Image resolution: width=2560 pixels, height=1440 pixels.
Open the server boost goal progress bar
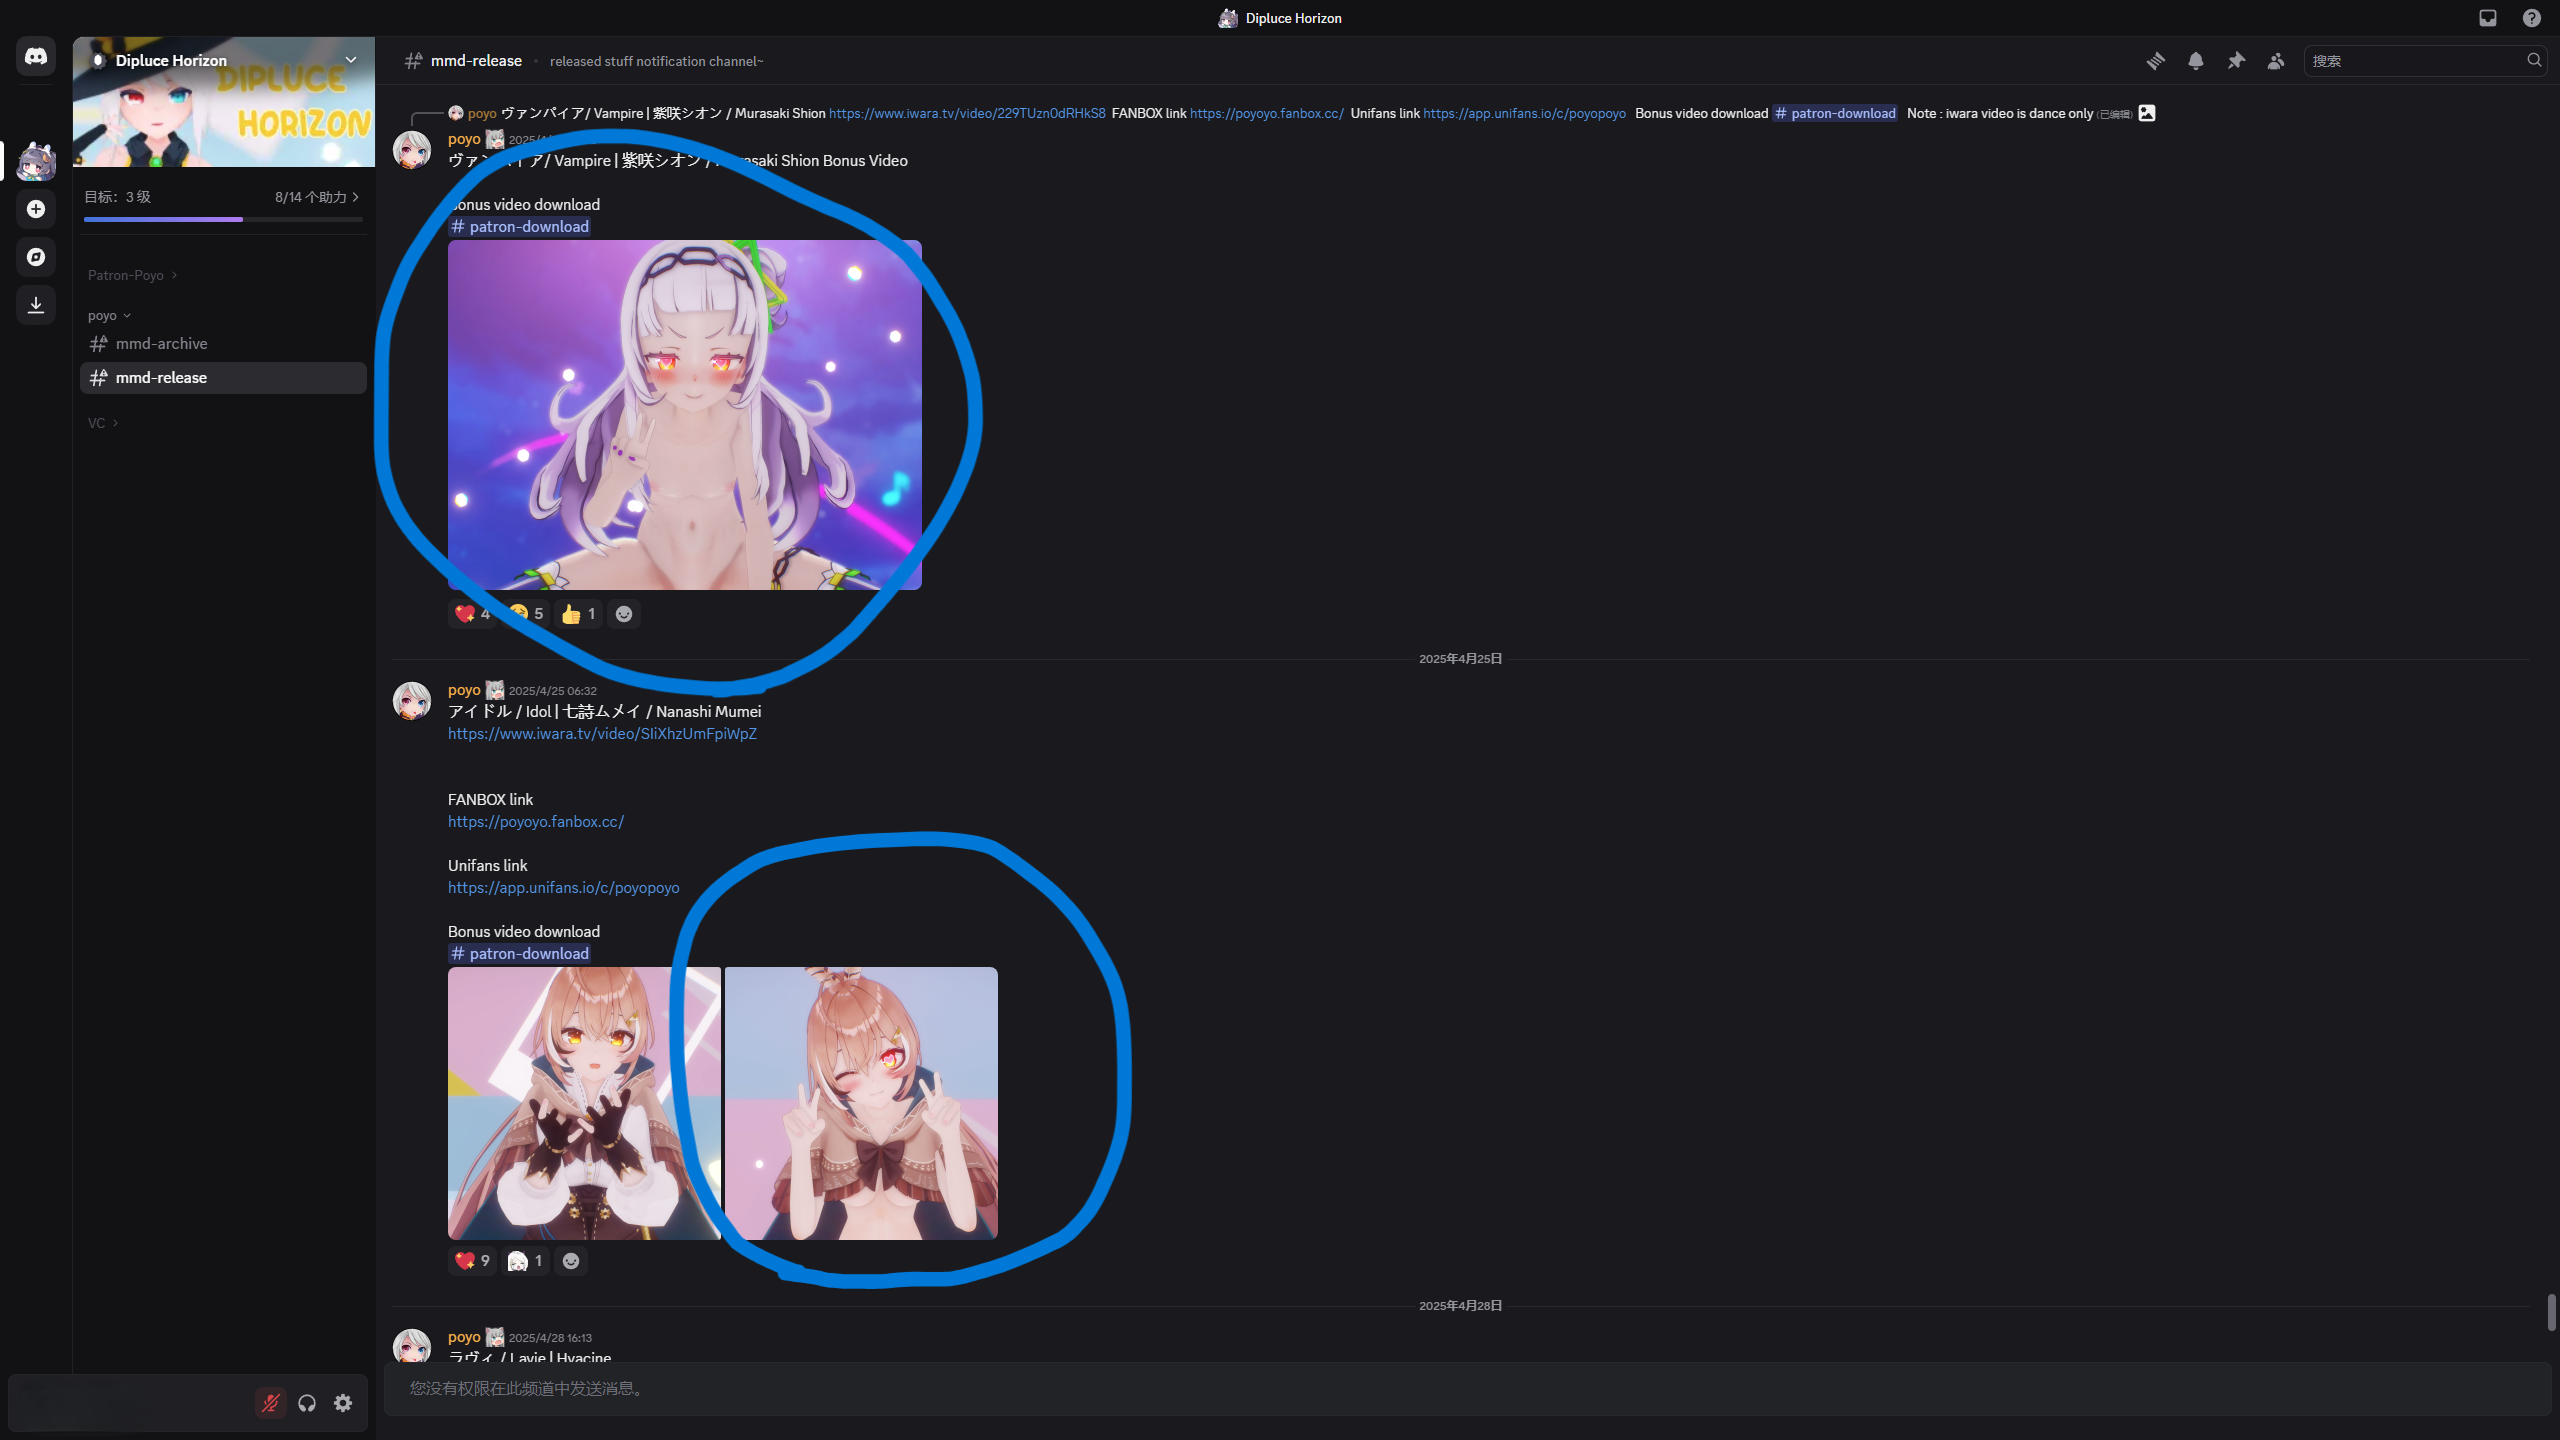[x=223, y=206]
